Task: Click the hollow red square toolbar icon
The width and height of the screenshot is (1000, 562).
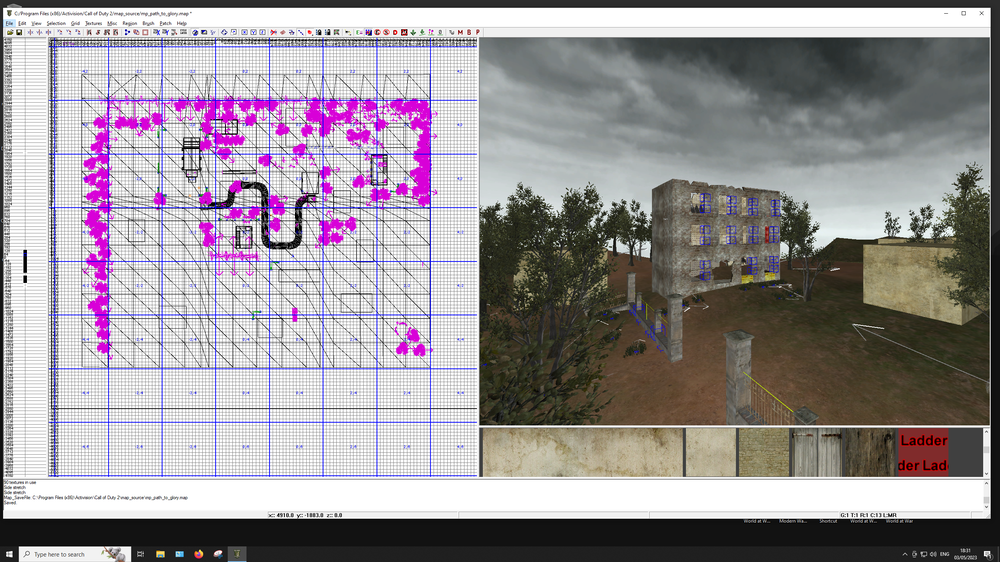Action: [145, 32]
